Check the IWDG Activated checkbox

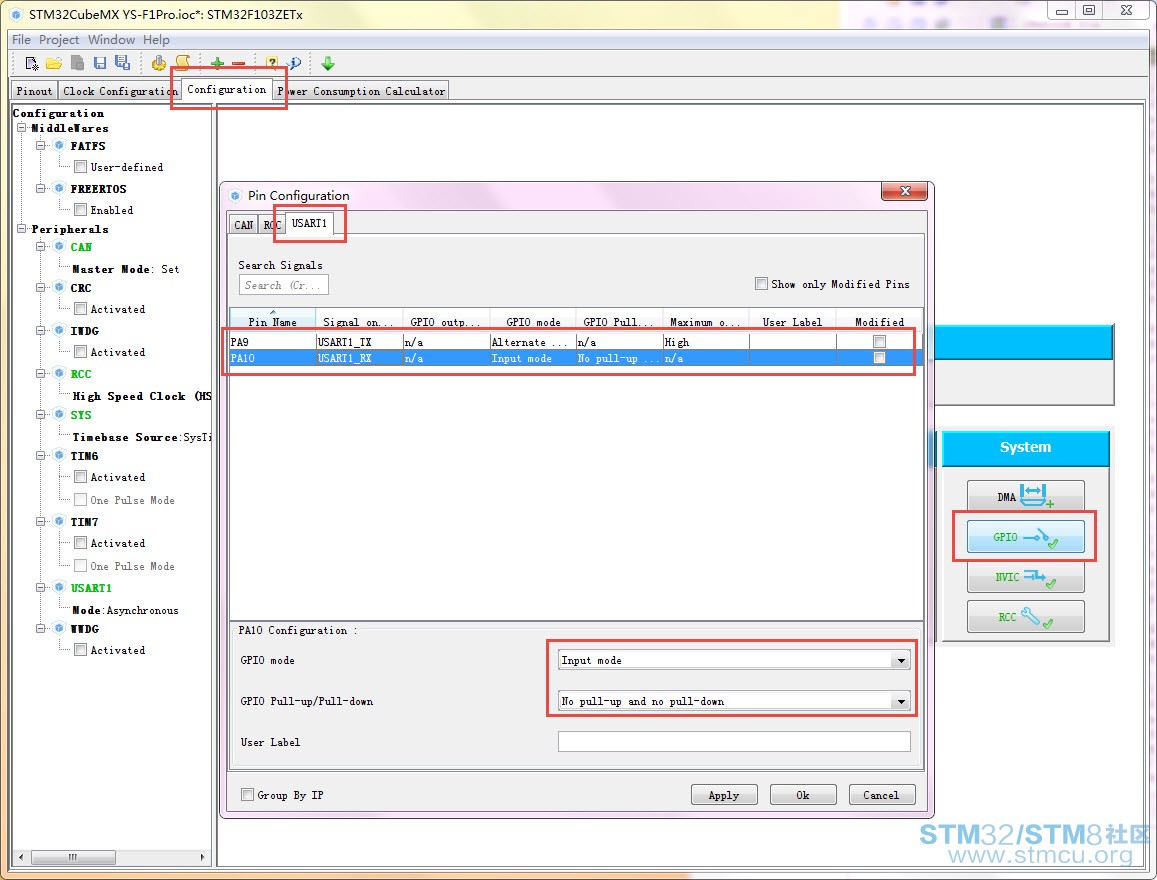point(80,351)
